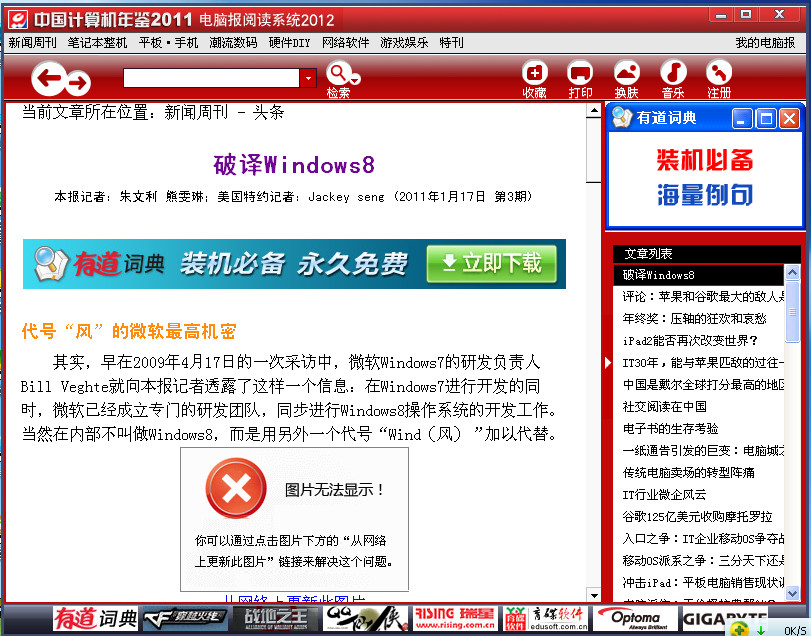Open the search box dropdown arrow
Image resolution: width=811 pixels, height=636 pixels.
coord(308,78)
